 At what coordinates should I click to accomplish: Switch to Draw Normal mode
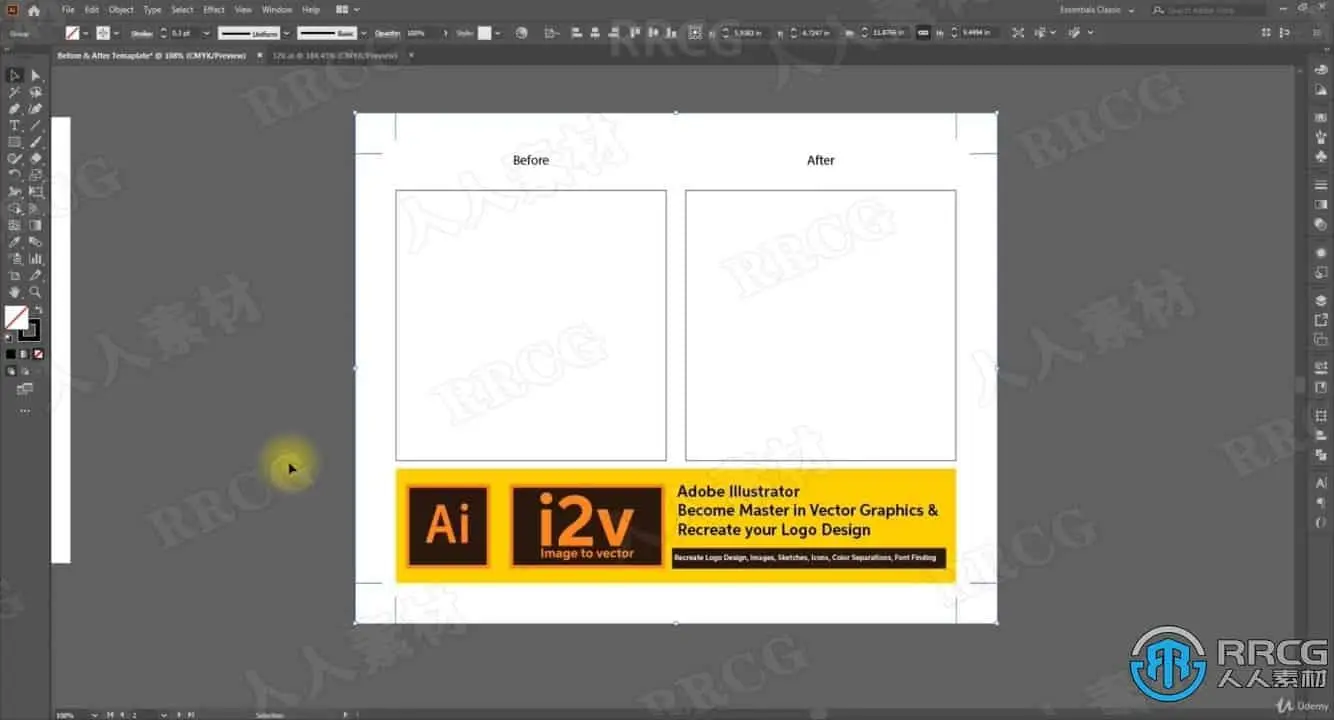(11, 371)
